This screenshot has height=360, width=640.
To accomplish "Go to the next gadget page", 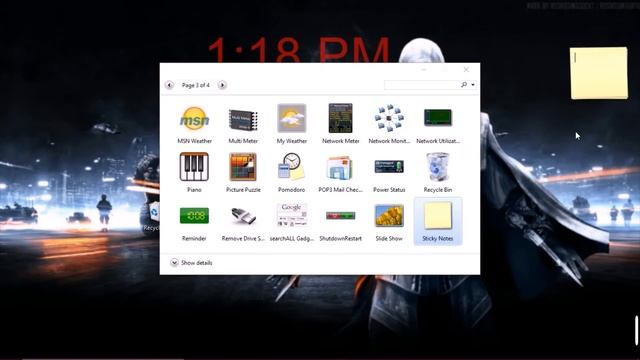I will click(222, 85).
